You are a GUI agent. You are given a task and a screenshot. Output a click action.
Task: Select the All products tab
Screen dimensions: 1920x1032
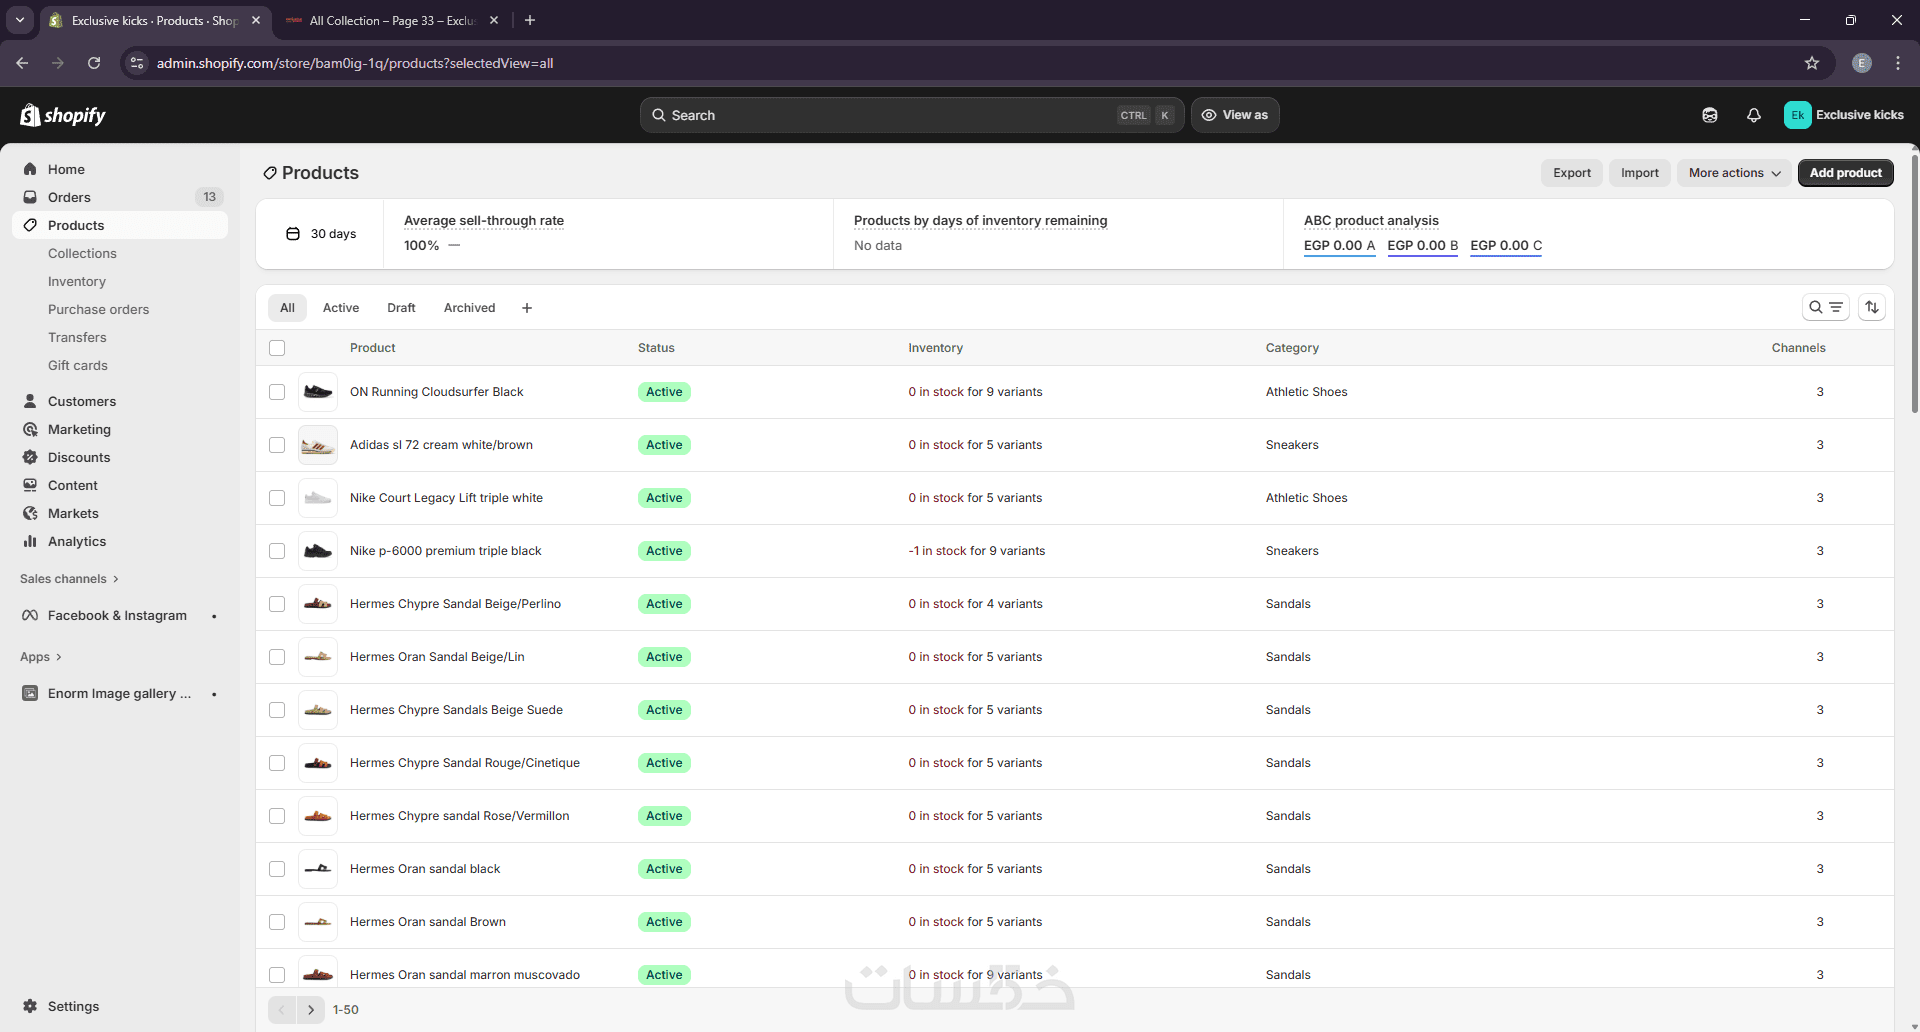pos(287,308)
